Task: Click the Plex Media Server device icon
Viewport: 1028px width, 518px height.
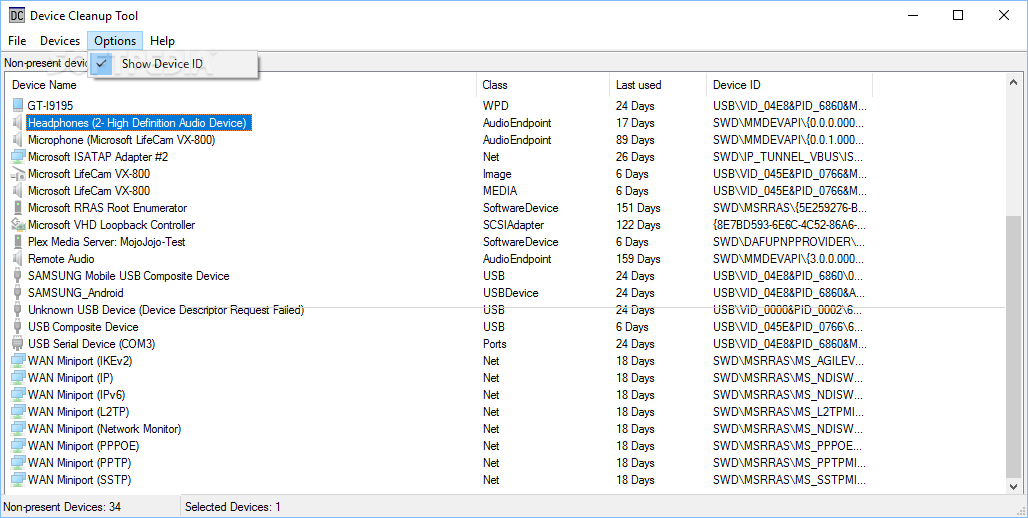Action: click(17, 242)
